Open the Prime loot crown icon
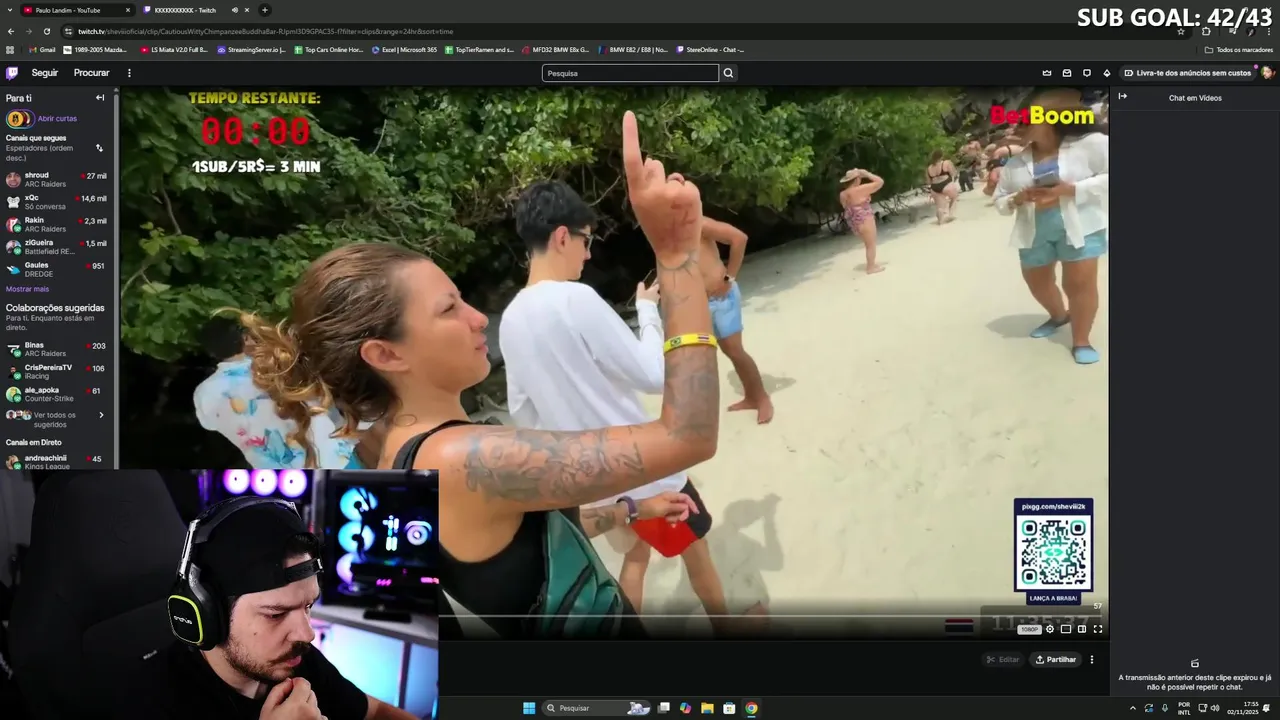Screen dimensions: 1280x720 [x=1047, y=73]
